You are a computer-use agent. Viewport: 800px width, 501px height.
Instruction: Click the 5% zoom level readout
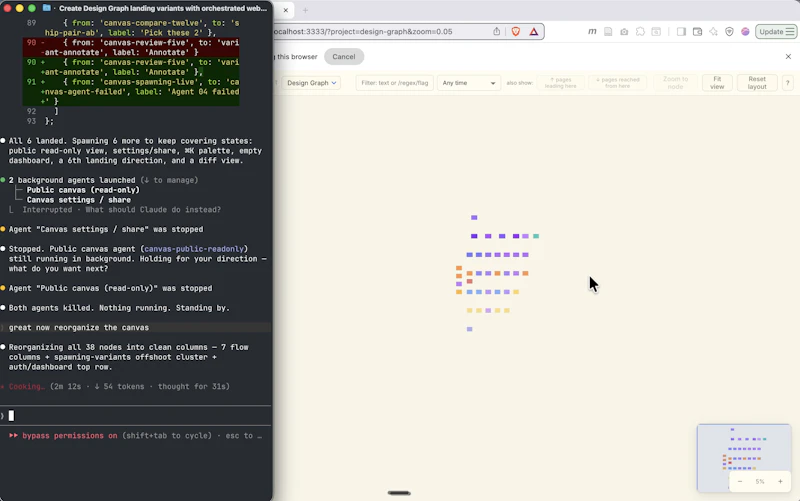click(760, 482)
